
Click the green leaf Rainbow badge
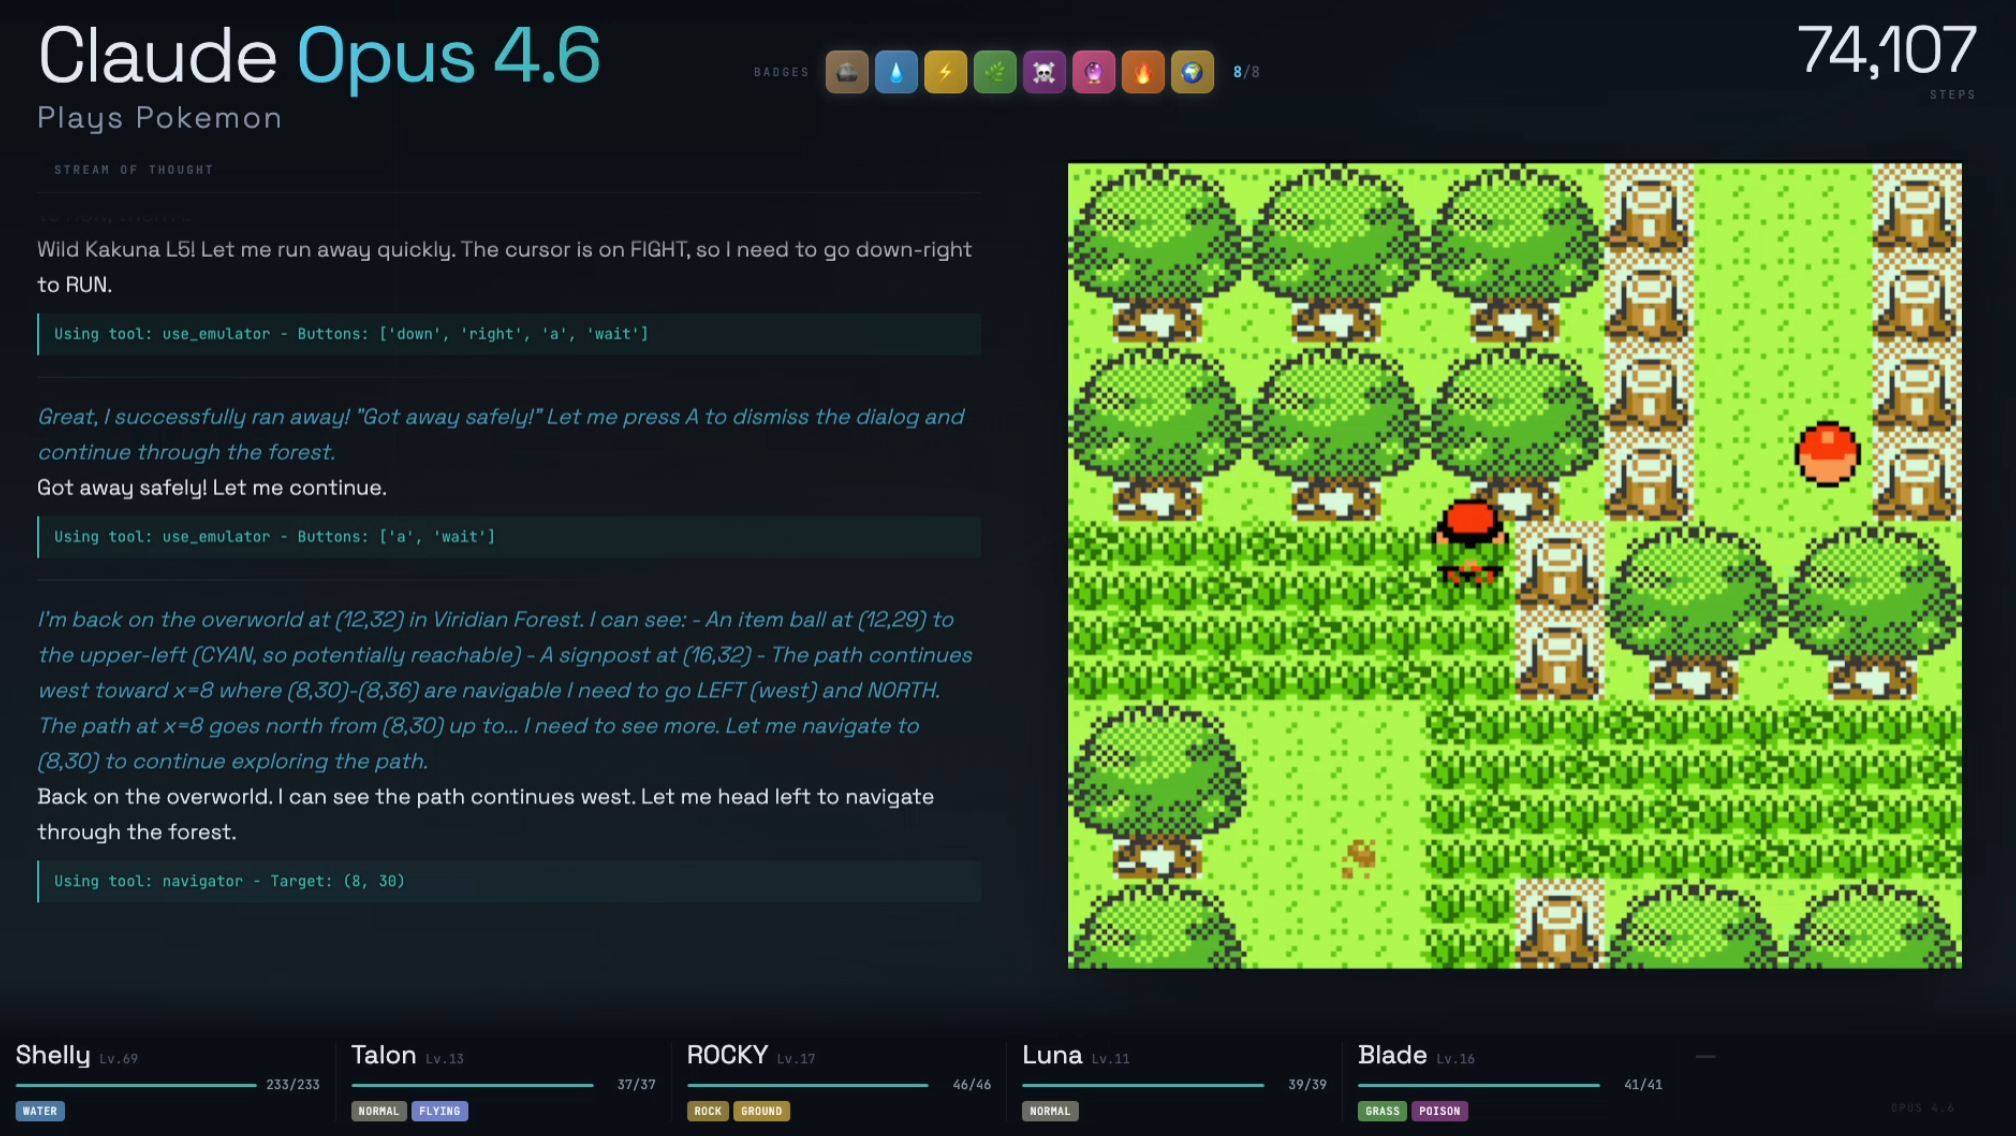coord(995,72)
